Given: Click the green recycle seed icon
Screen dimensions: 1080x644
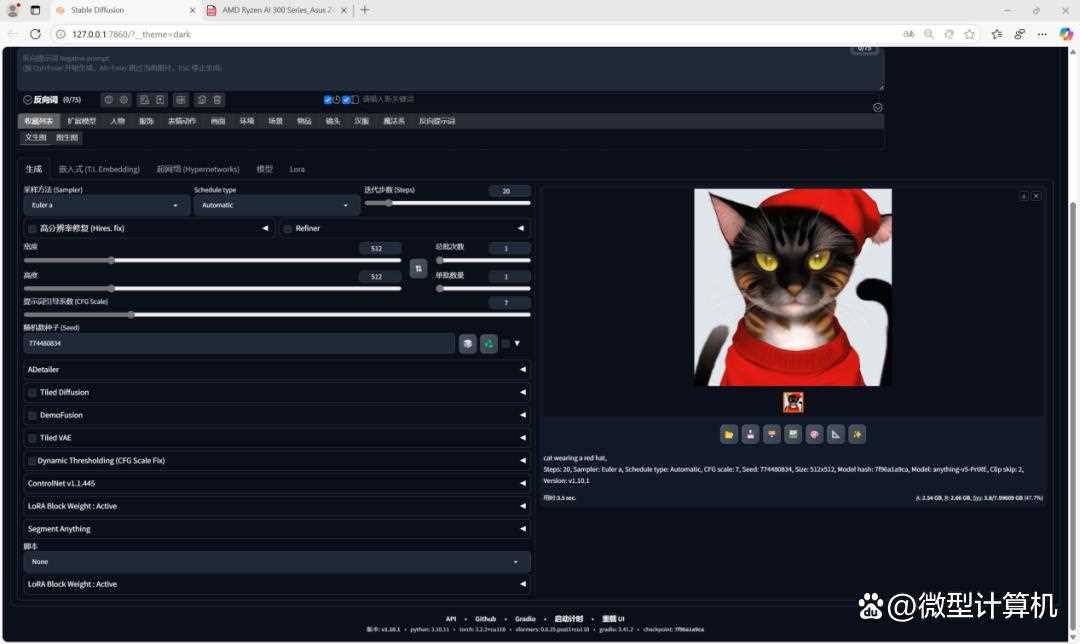Looking at the screenshot, I should coord(488,344).
